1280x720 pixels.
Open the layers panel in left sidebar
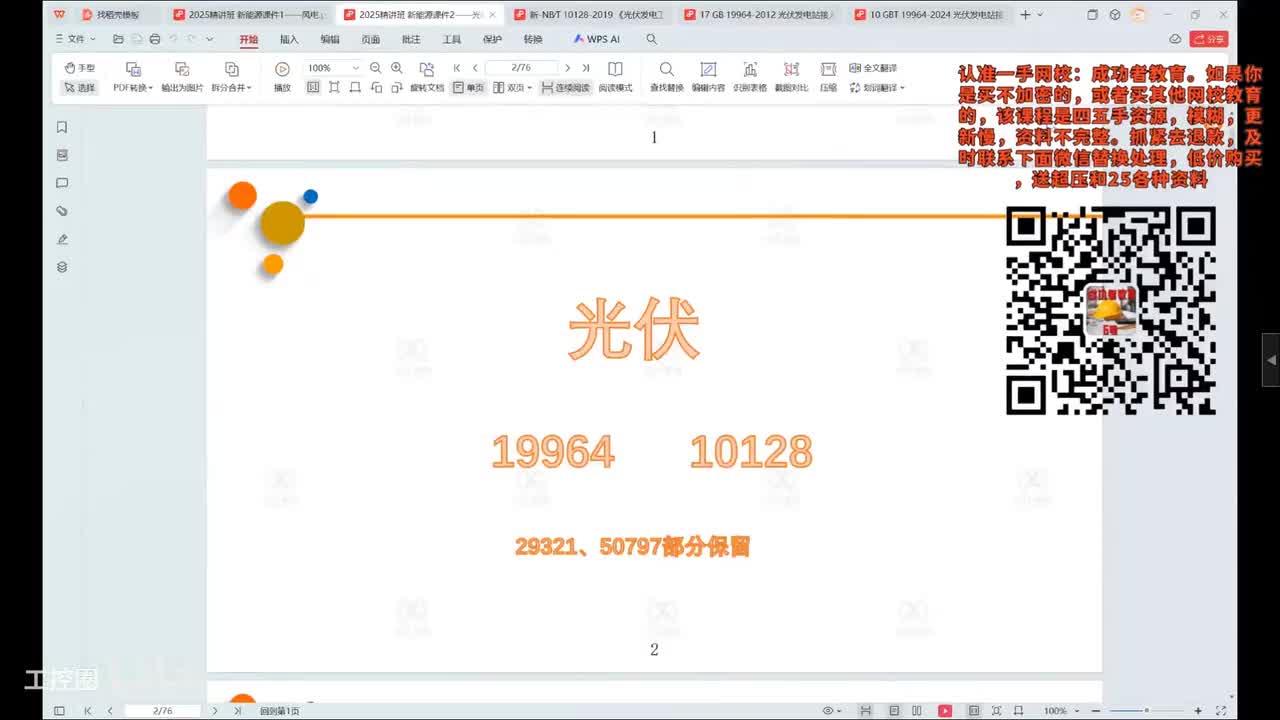pyautogui.click(x=62, y=267)
